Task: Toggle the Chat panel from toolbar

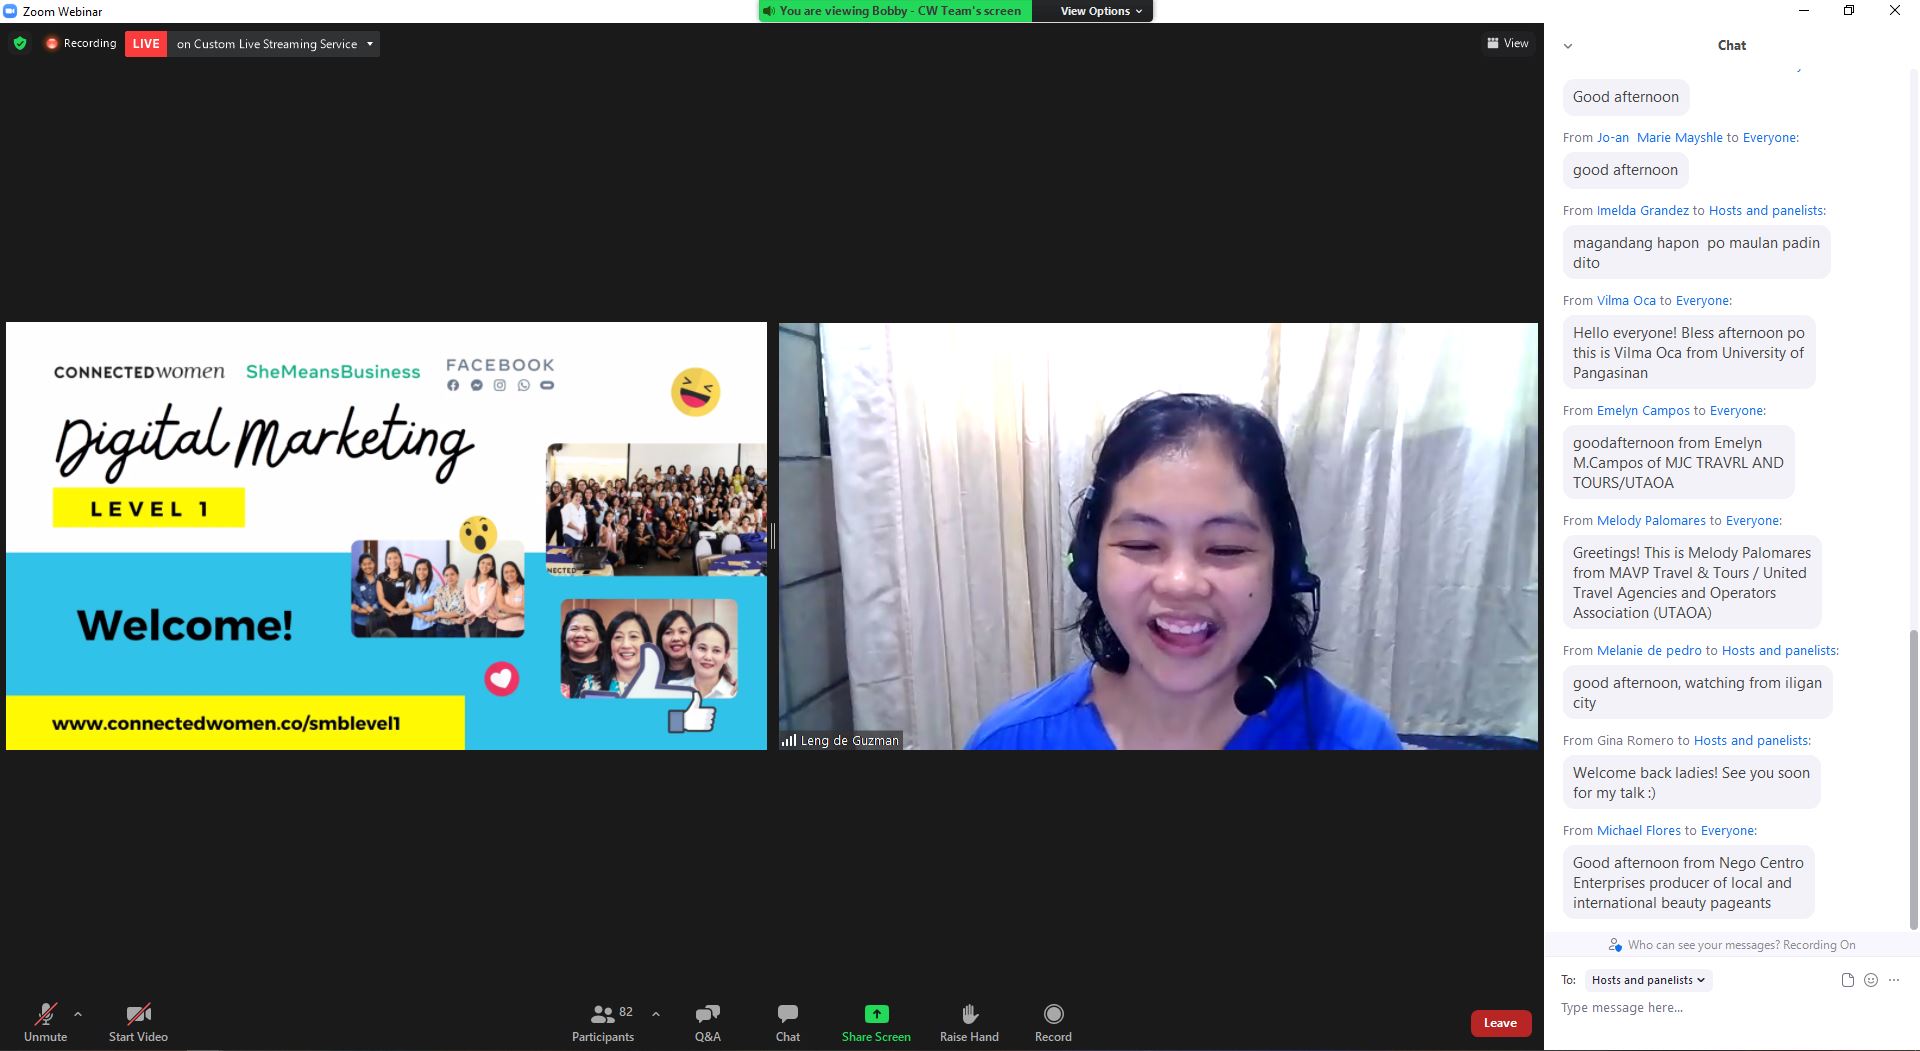Action: 788,1022
